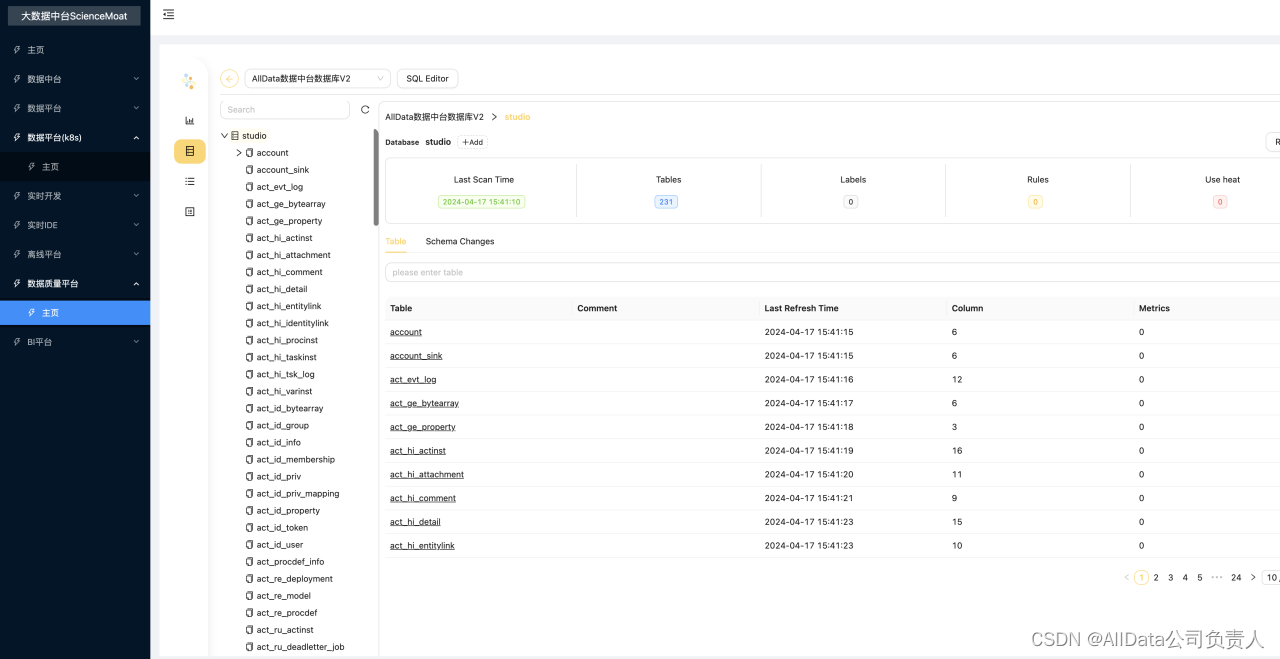Click the studio breadcrumb
The height and width of the screenshot is (659, 1280).
[x=517, y=117]
